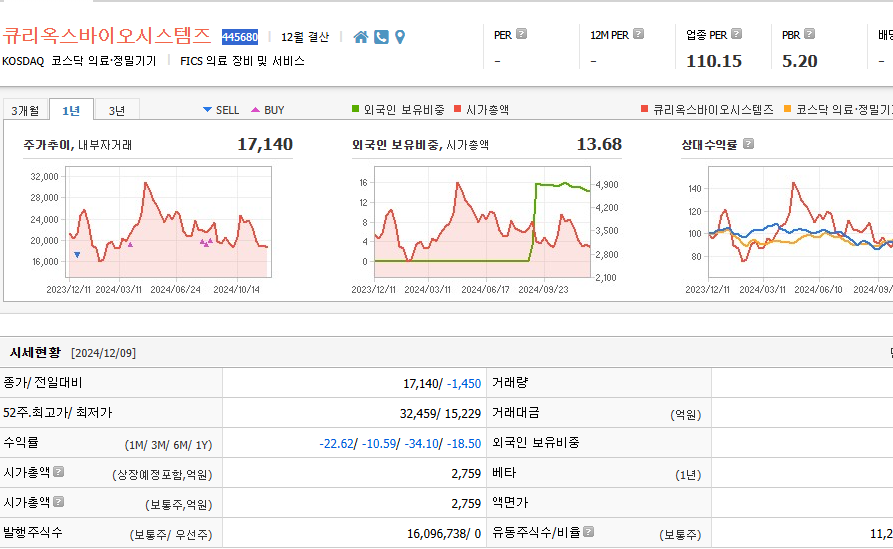Click blue SELL marker on price chart
Screen dimensions: 893x549
tap(77, 255)
